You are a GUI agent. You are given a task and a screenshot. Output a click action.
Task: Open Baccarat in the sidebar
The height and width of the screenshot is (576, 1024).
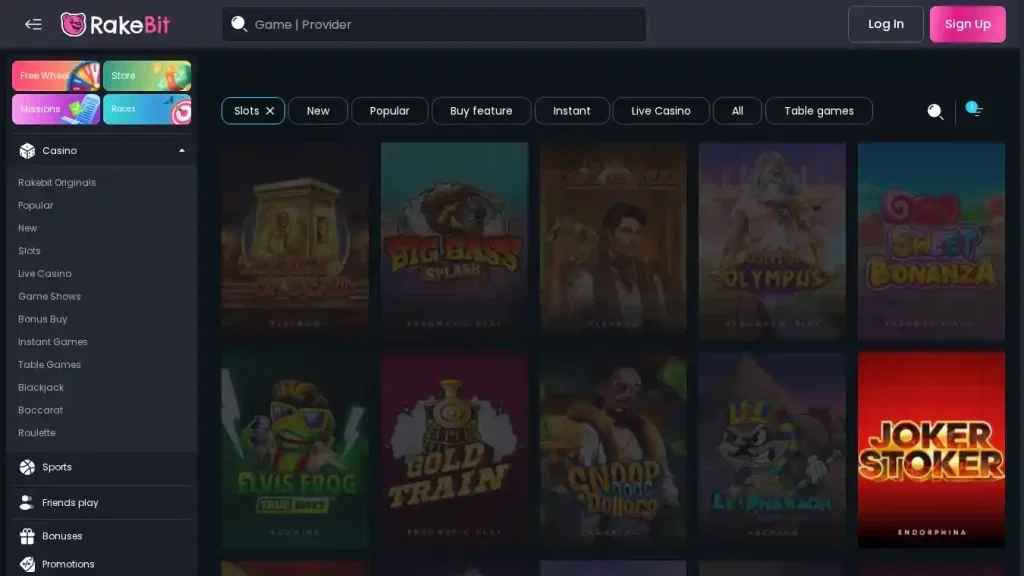(40, 410)
